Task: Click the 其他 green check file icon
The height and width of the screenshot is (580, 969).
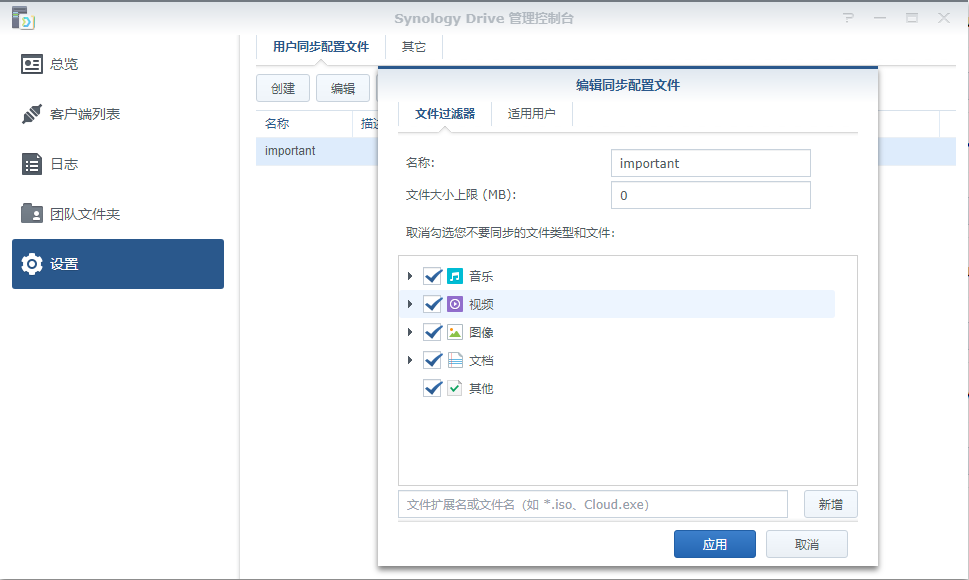Action: tap(455, 388)
